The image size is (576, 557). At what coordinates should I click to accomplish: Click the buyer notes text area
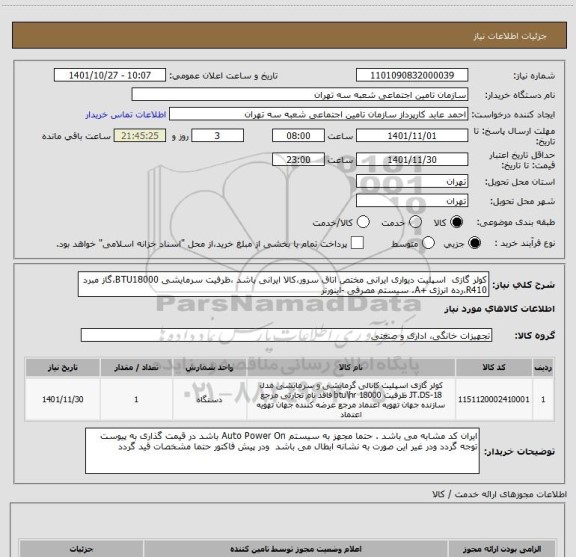click(282, 450)
